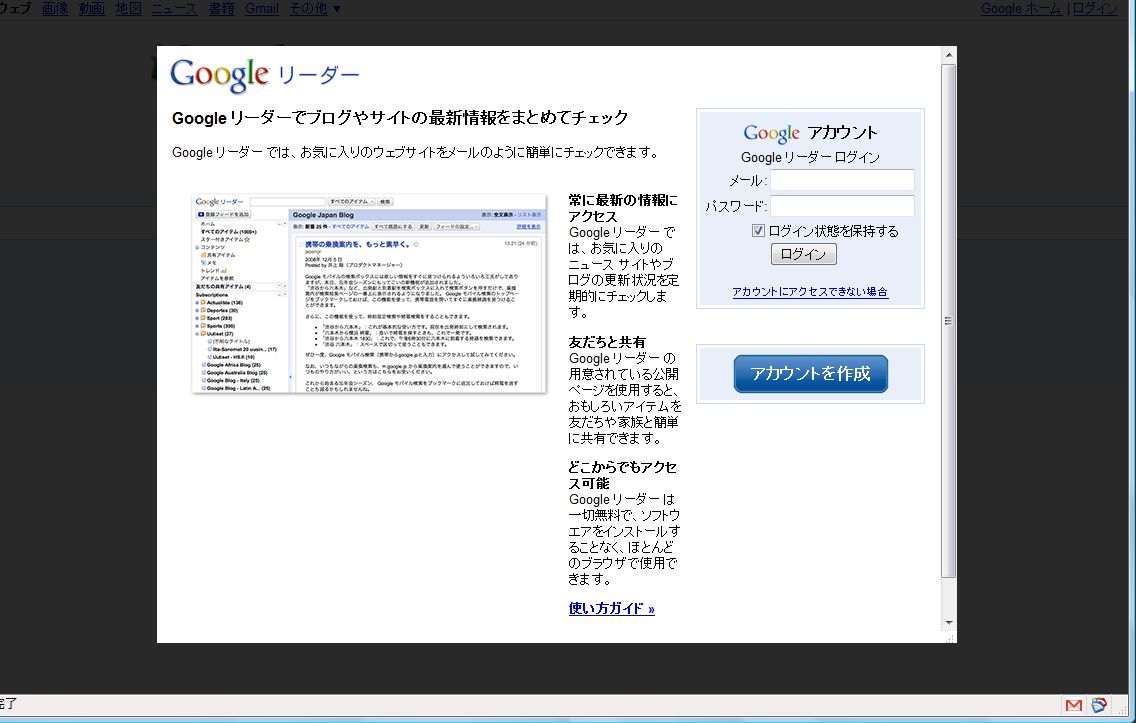Toggle the ログイン状態を保持する checkbox
The width and height of the screenshot is (1136, 723).
[x=758, y=231]
